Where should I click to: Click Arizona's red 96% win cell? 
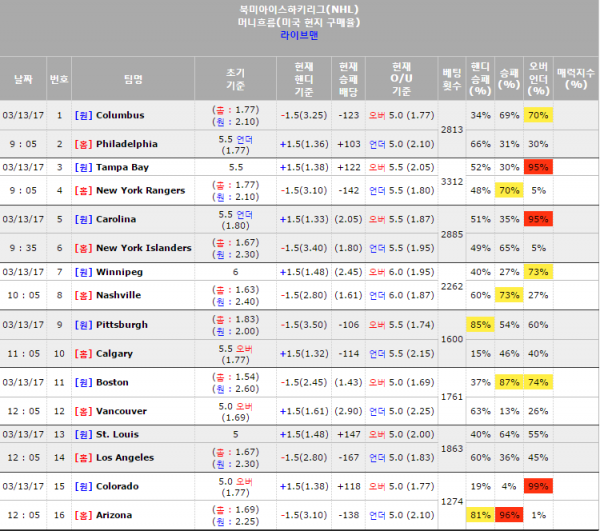pyautogui.click(x=509, y=515)
